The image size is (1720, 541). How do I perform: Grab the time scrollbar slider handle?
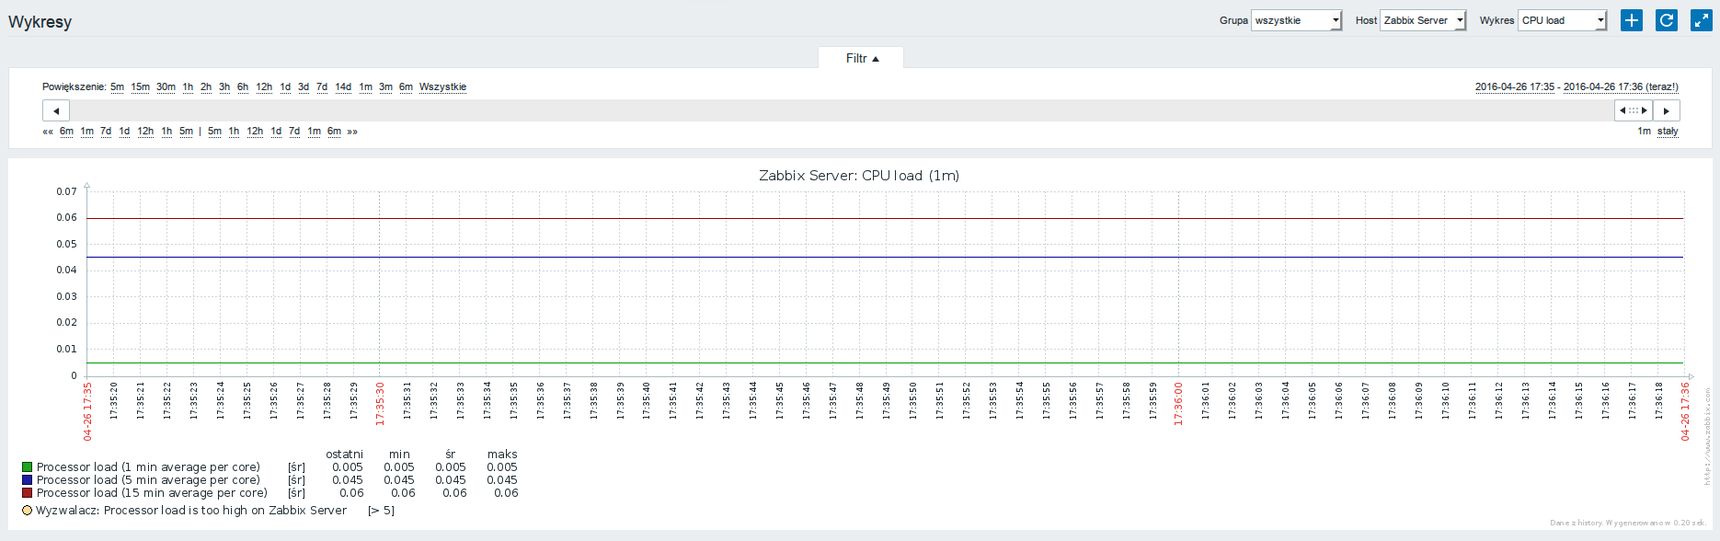click(x=1633, y=110)
